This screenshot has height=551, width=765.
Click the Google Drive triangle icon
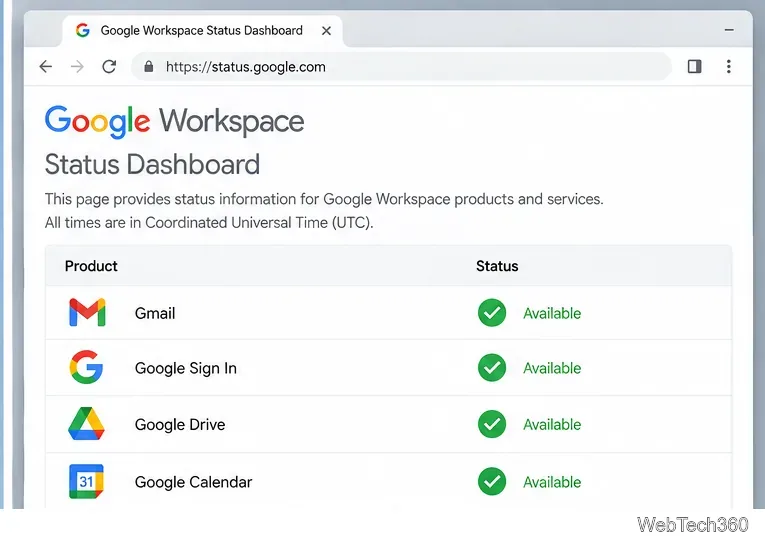click(86, 424)
